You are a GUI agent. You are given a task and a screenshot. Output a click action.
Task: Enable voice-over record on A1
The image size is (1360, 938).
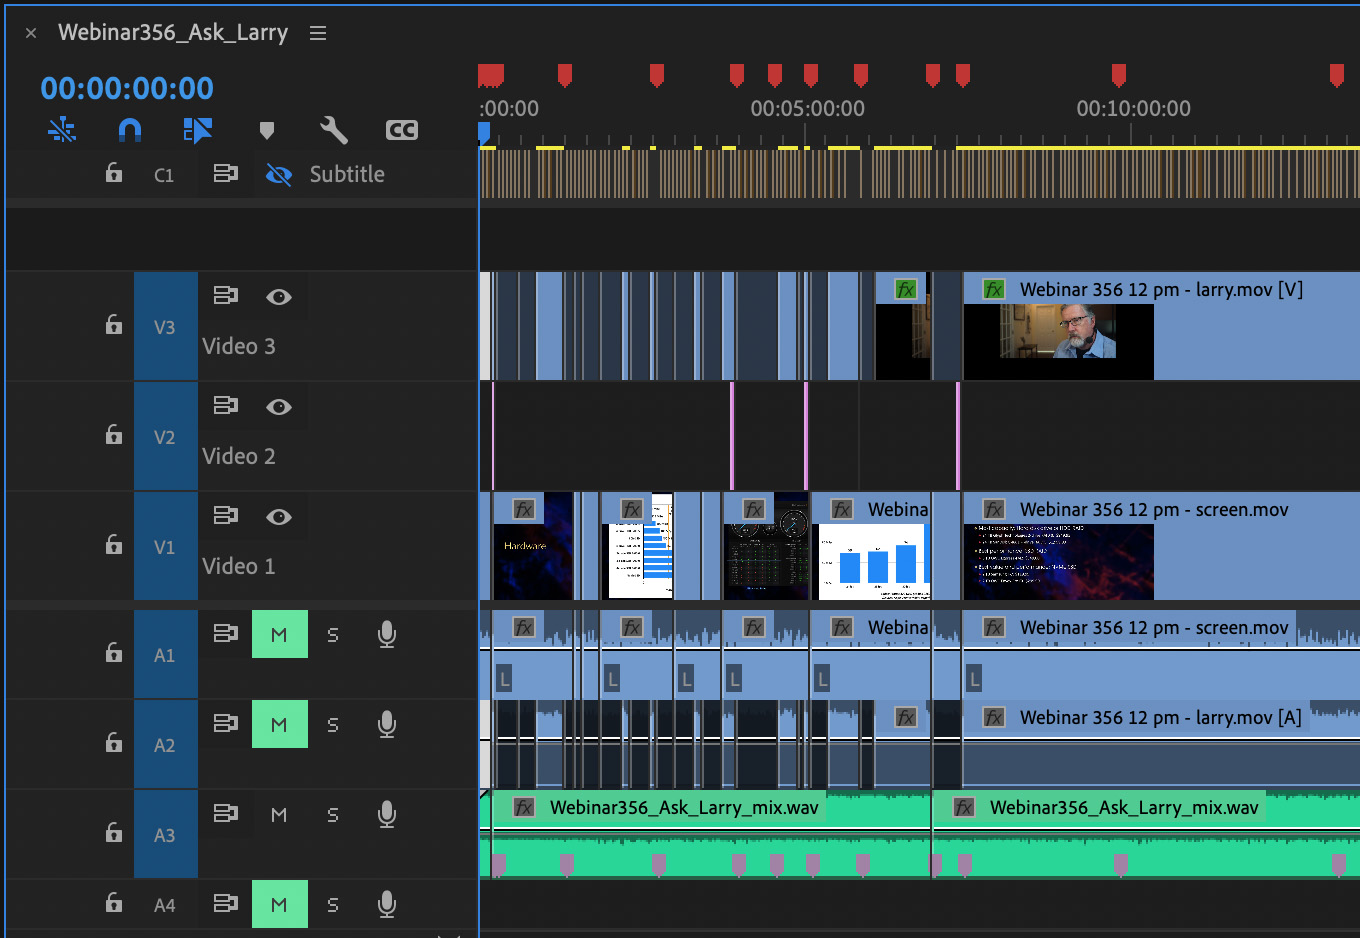pyautogui.click(x=387, y=635)
